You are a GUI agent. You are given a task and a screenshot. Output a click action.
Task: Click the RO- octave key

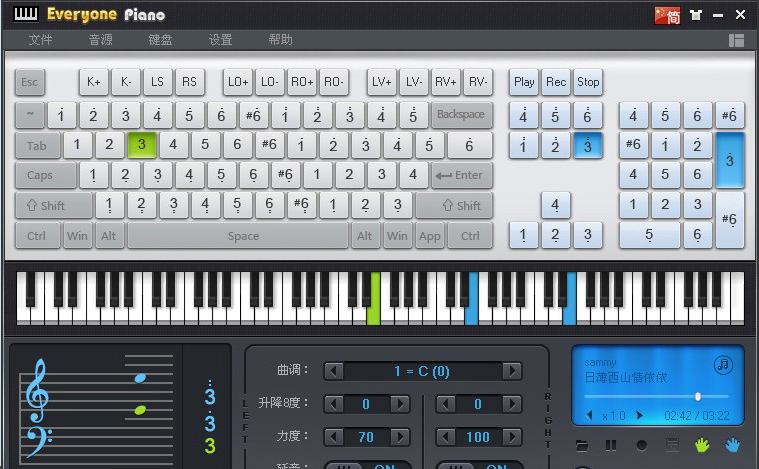[x=334, y=82]
